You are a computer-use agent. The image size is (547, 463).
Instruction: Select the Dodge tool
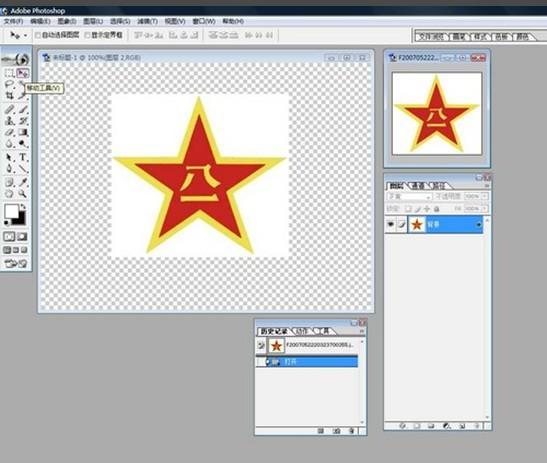(x=23, y=143)
